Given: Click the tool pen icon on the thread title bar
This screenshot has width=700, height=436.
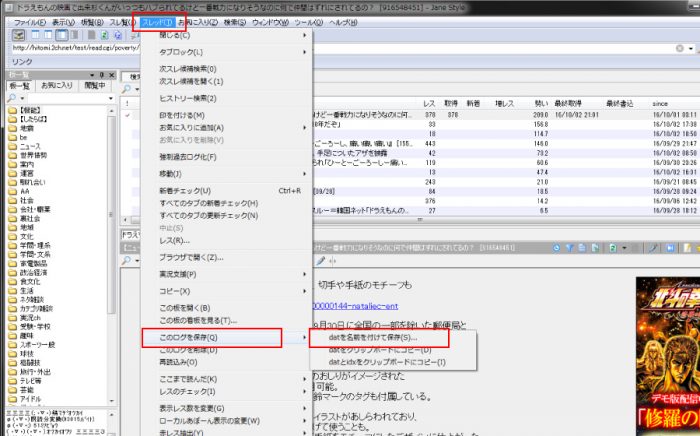Looking at the screenshot, I should (653, 248).
